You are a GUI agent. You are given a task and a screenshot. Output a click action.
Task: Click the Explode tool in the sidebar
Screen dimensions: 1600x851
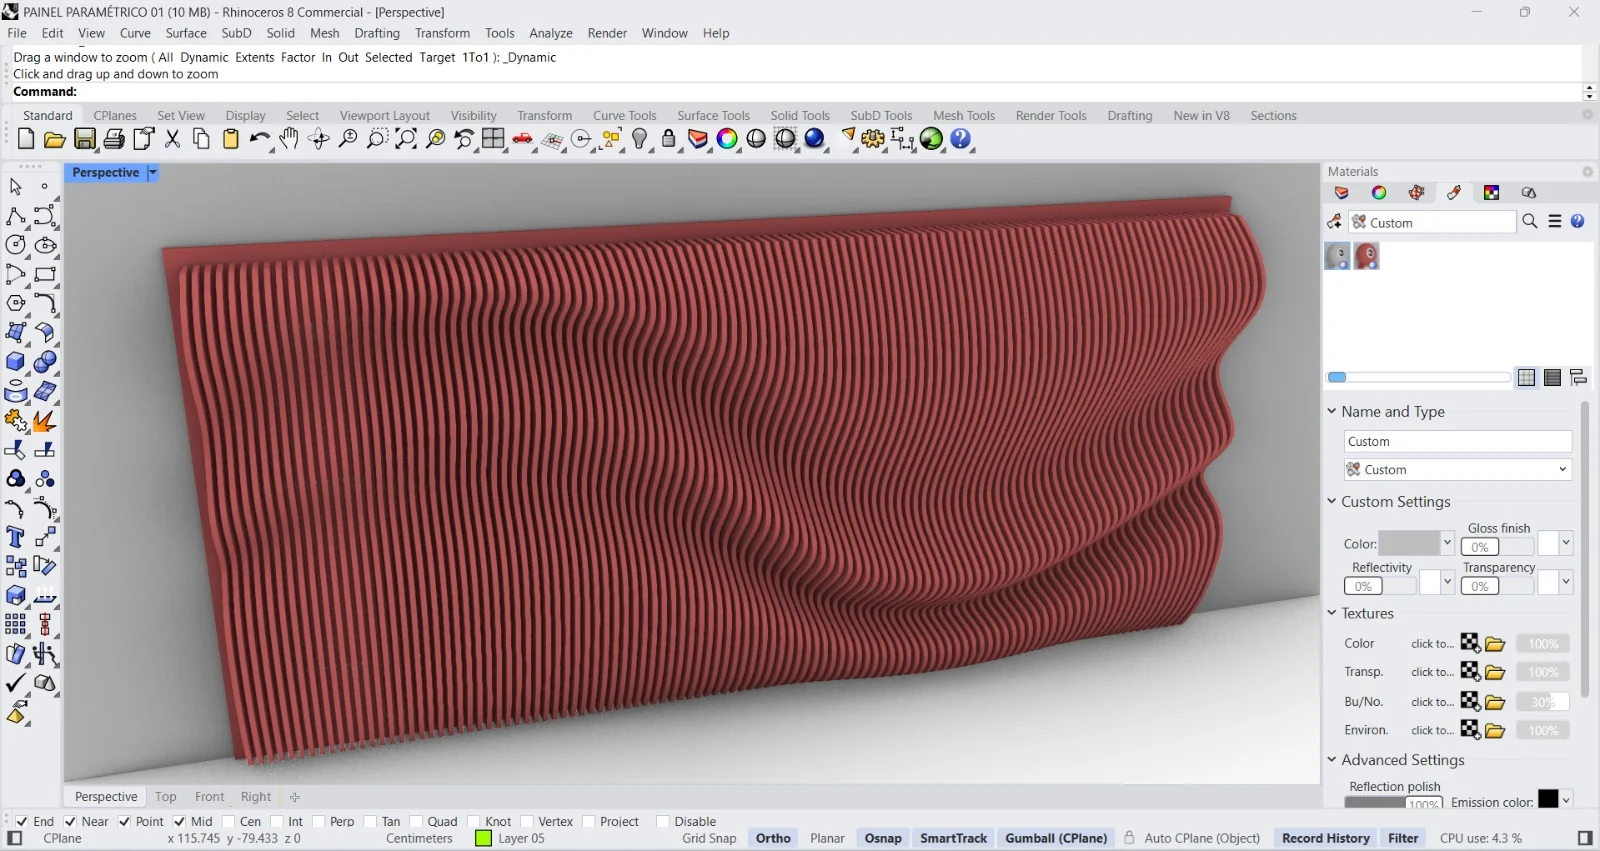point(44,421)
